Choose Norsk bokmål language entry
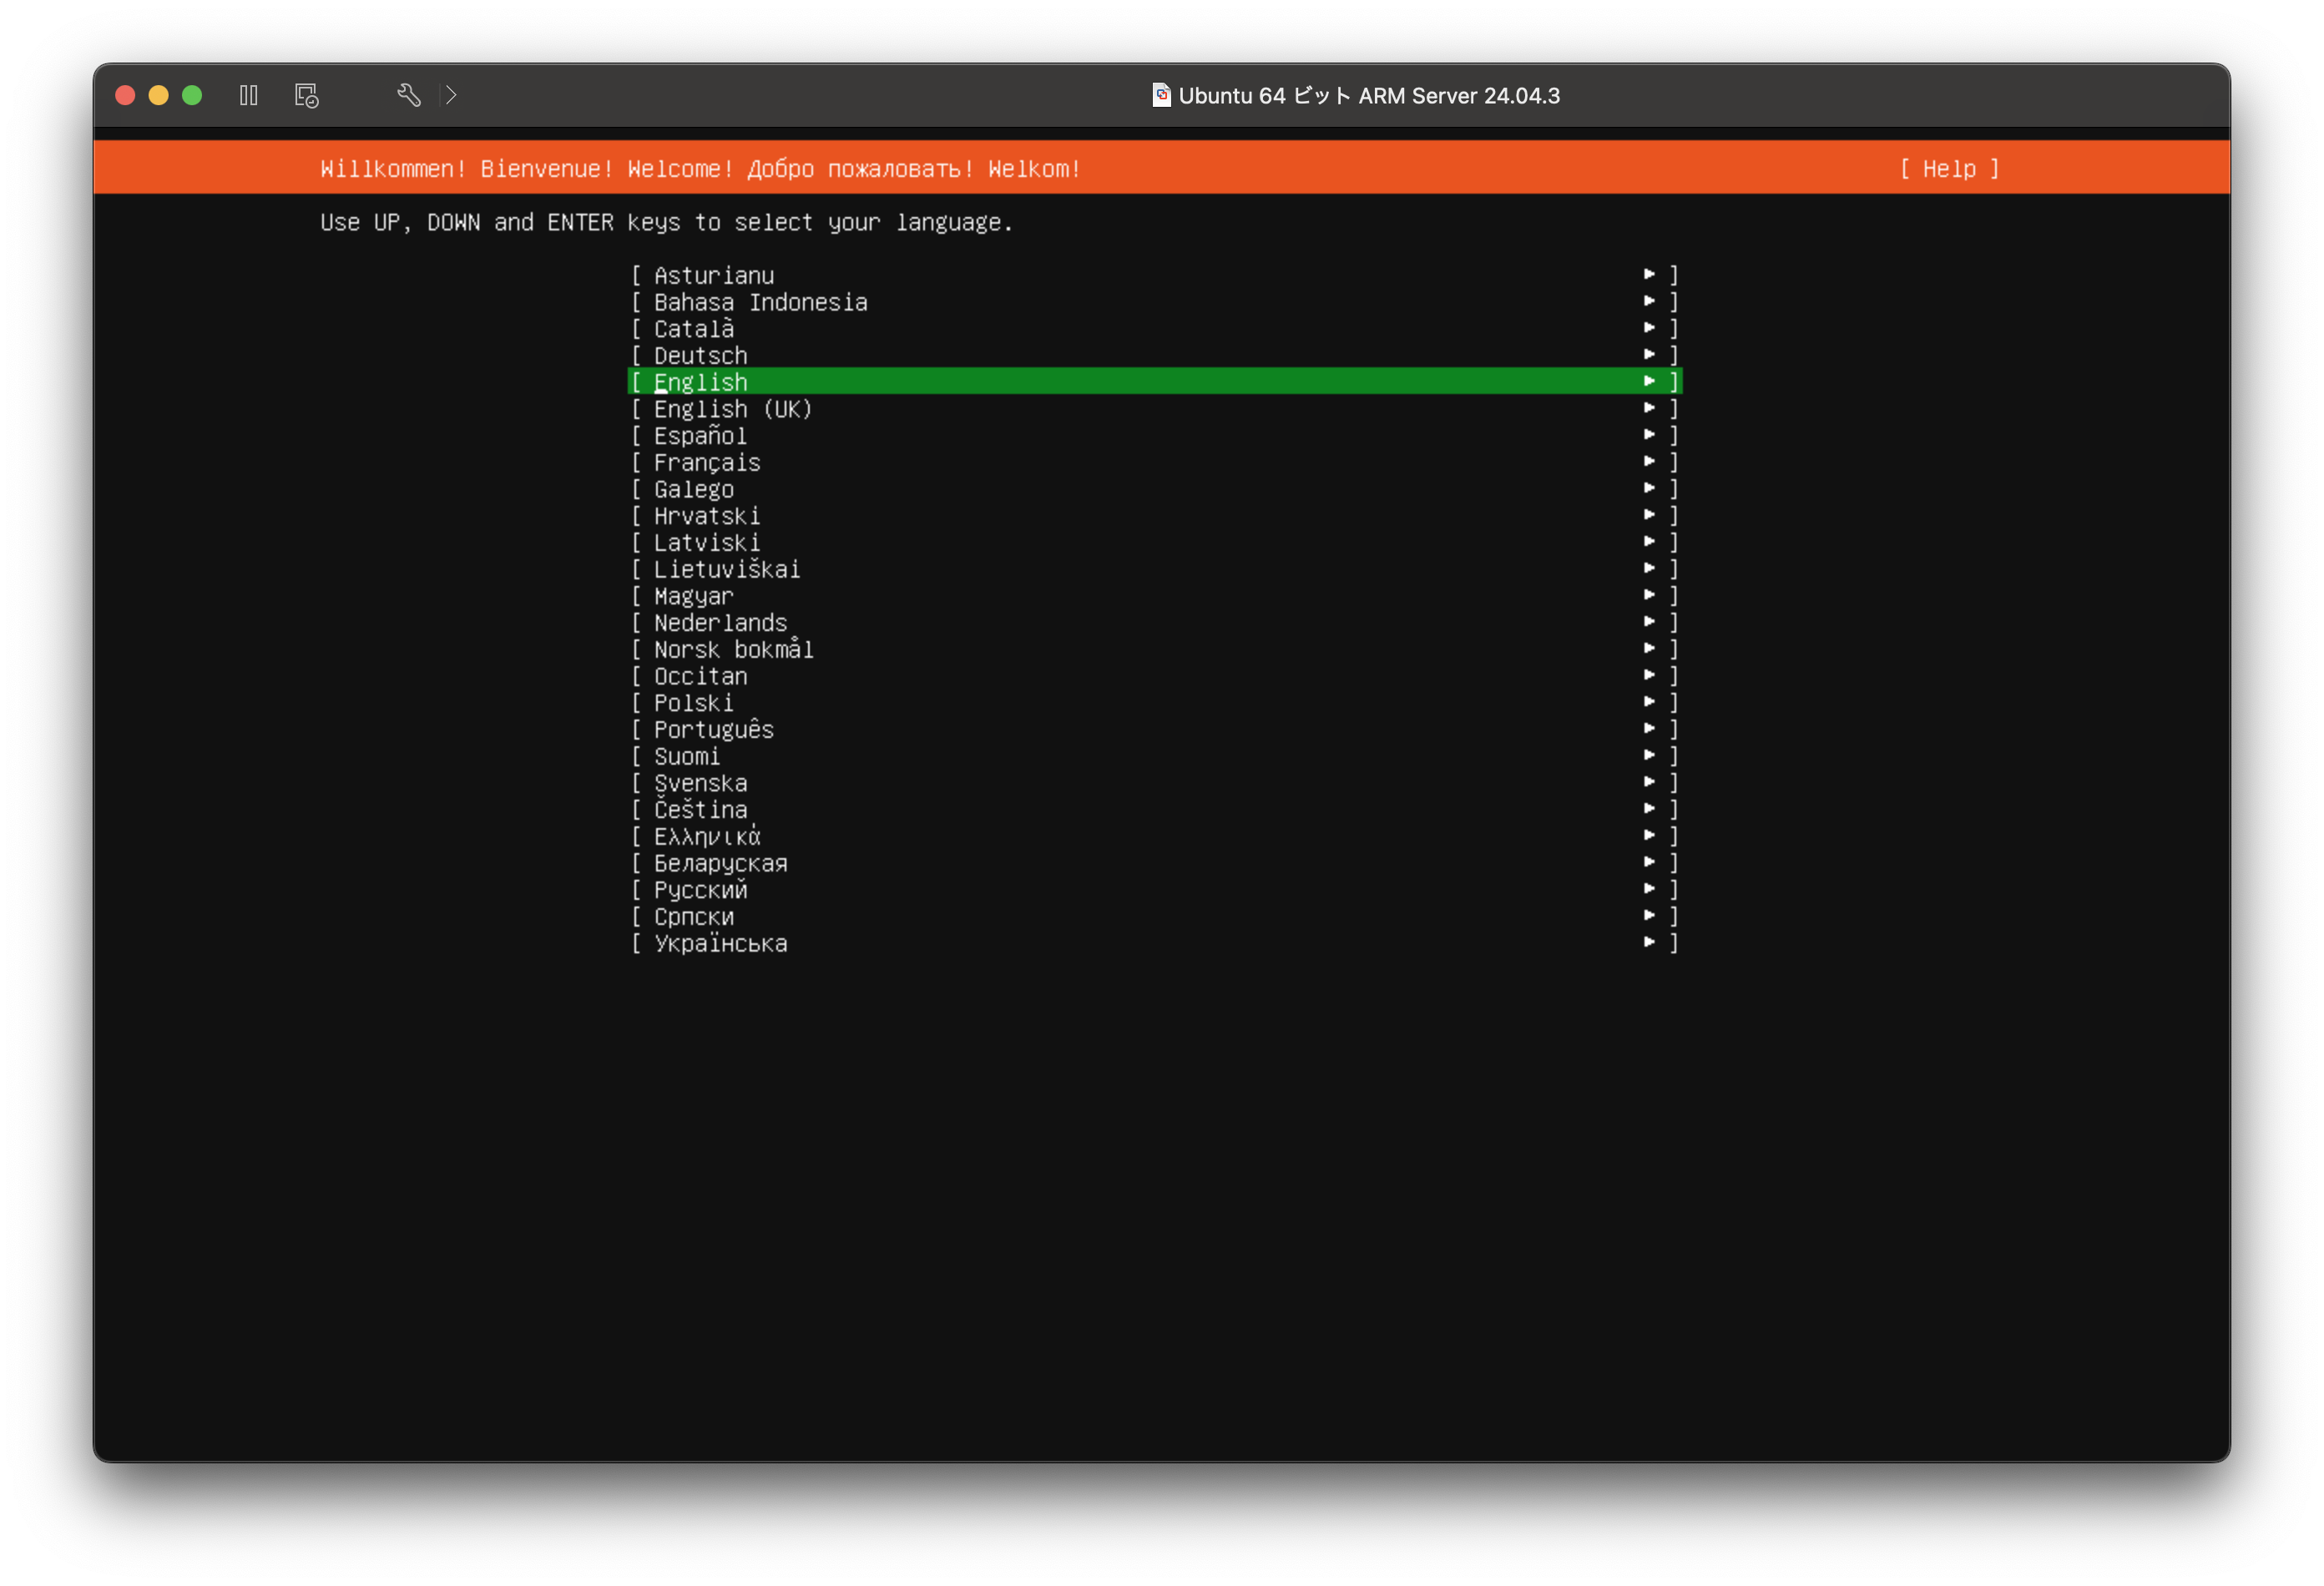 pyautogui.click(x=733, y=650)
